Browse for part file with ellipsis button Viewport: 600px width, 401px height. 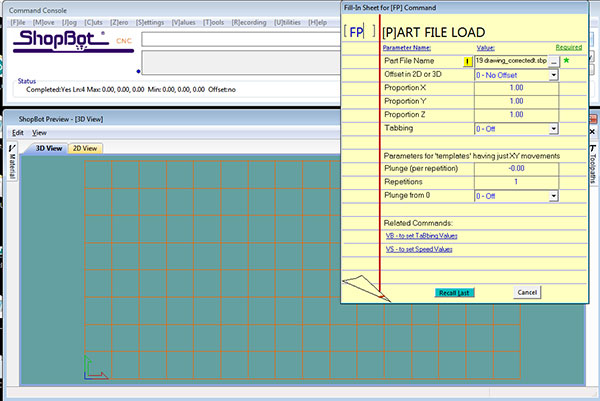(x=554, y=62)
